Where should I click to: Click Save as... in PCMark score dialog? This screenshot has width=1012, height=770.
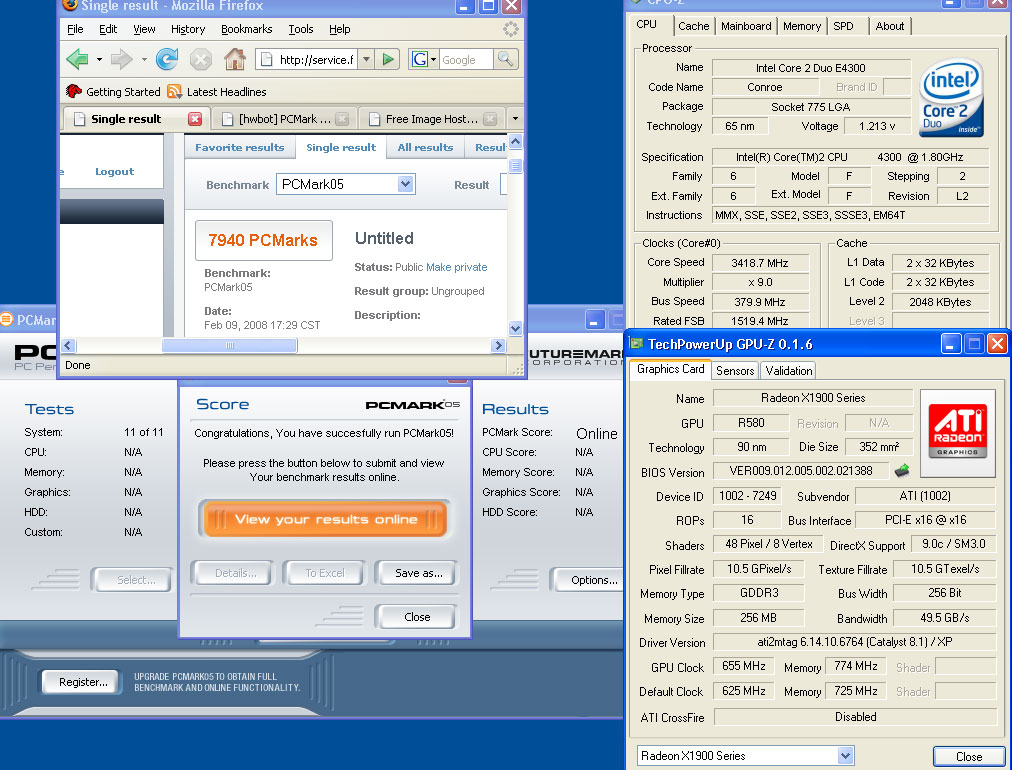tap(418, 572)
